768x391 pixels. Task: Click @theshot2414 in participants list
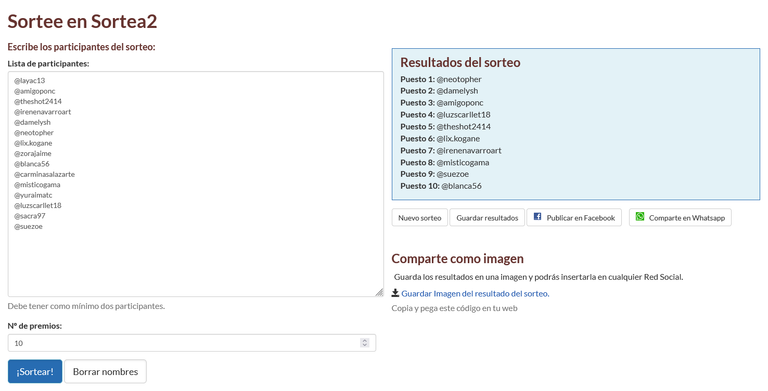coord(38,101)
